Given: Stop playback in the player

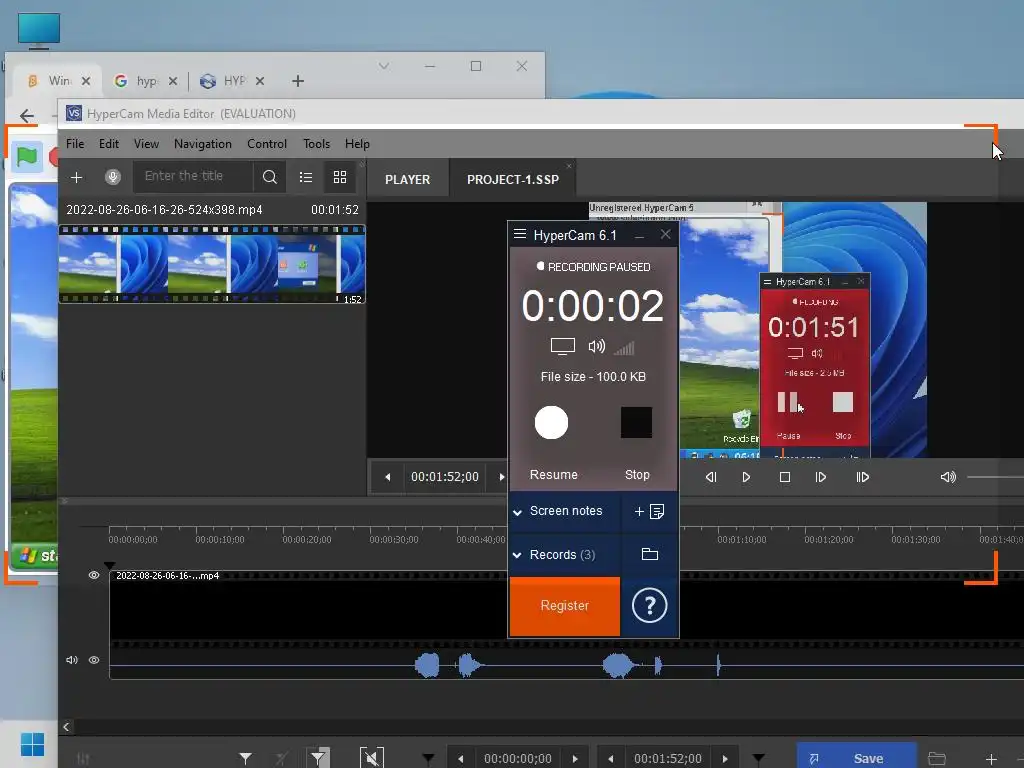Looking at the screenshot, I should [785, 477].
